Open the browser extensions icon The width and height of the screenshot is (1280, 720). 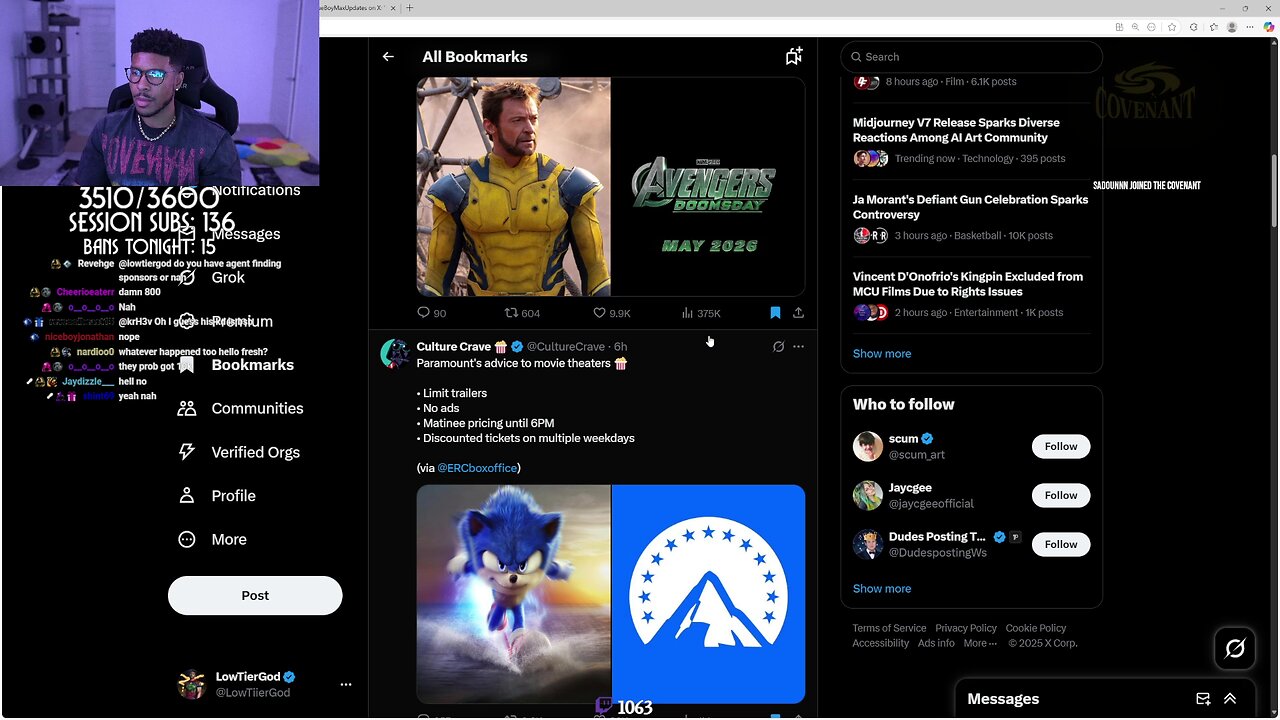(1193, 27)
